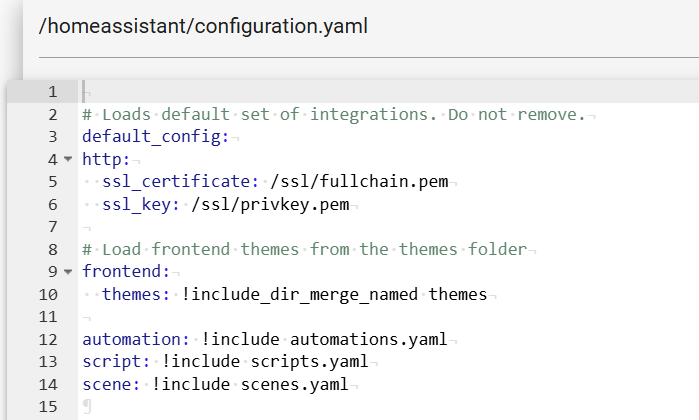Click line number 15 in gutter

pyautogui.click(x=48, y=407)
